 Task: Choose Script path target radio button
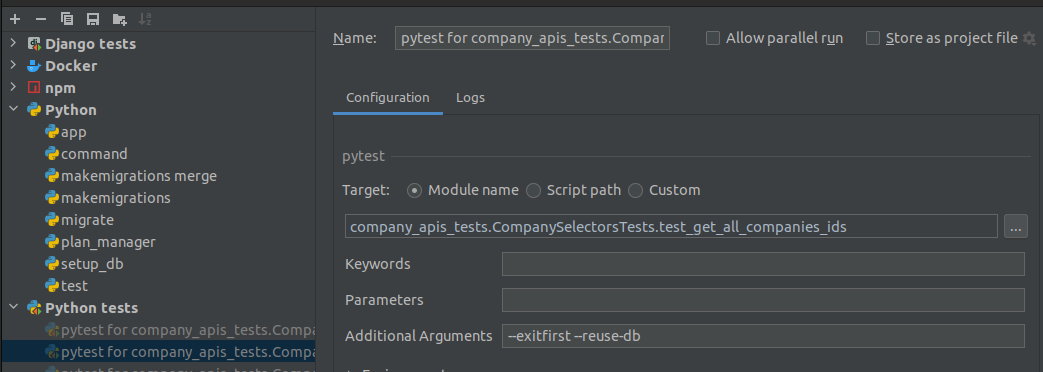(533, 191)
